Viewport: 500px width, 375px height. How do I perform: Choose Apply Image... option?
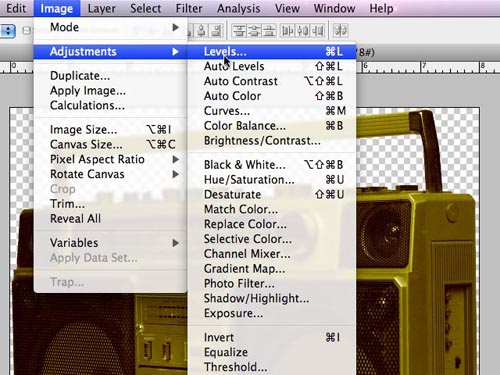tap(111, 91)
